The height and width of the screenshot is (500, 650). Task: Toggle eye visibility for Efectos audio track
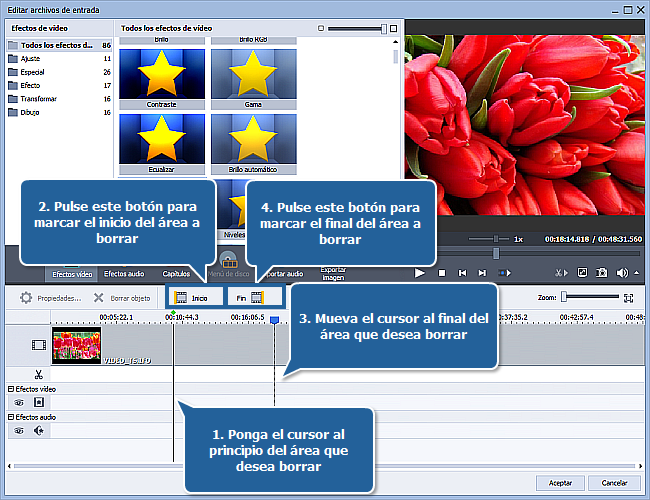point(18,431)
